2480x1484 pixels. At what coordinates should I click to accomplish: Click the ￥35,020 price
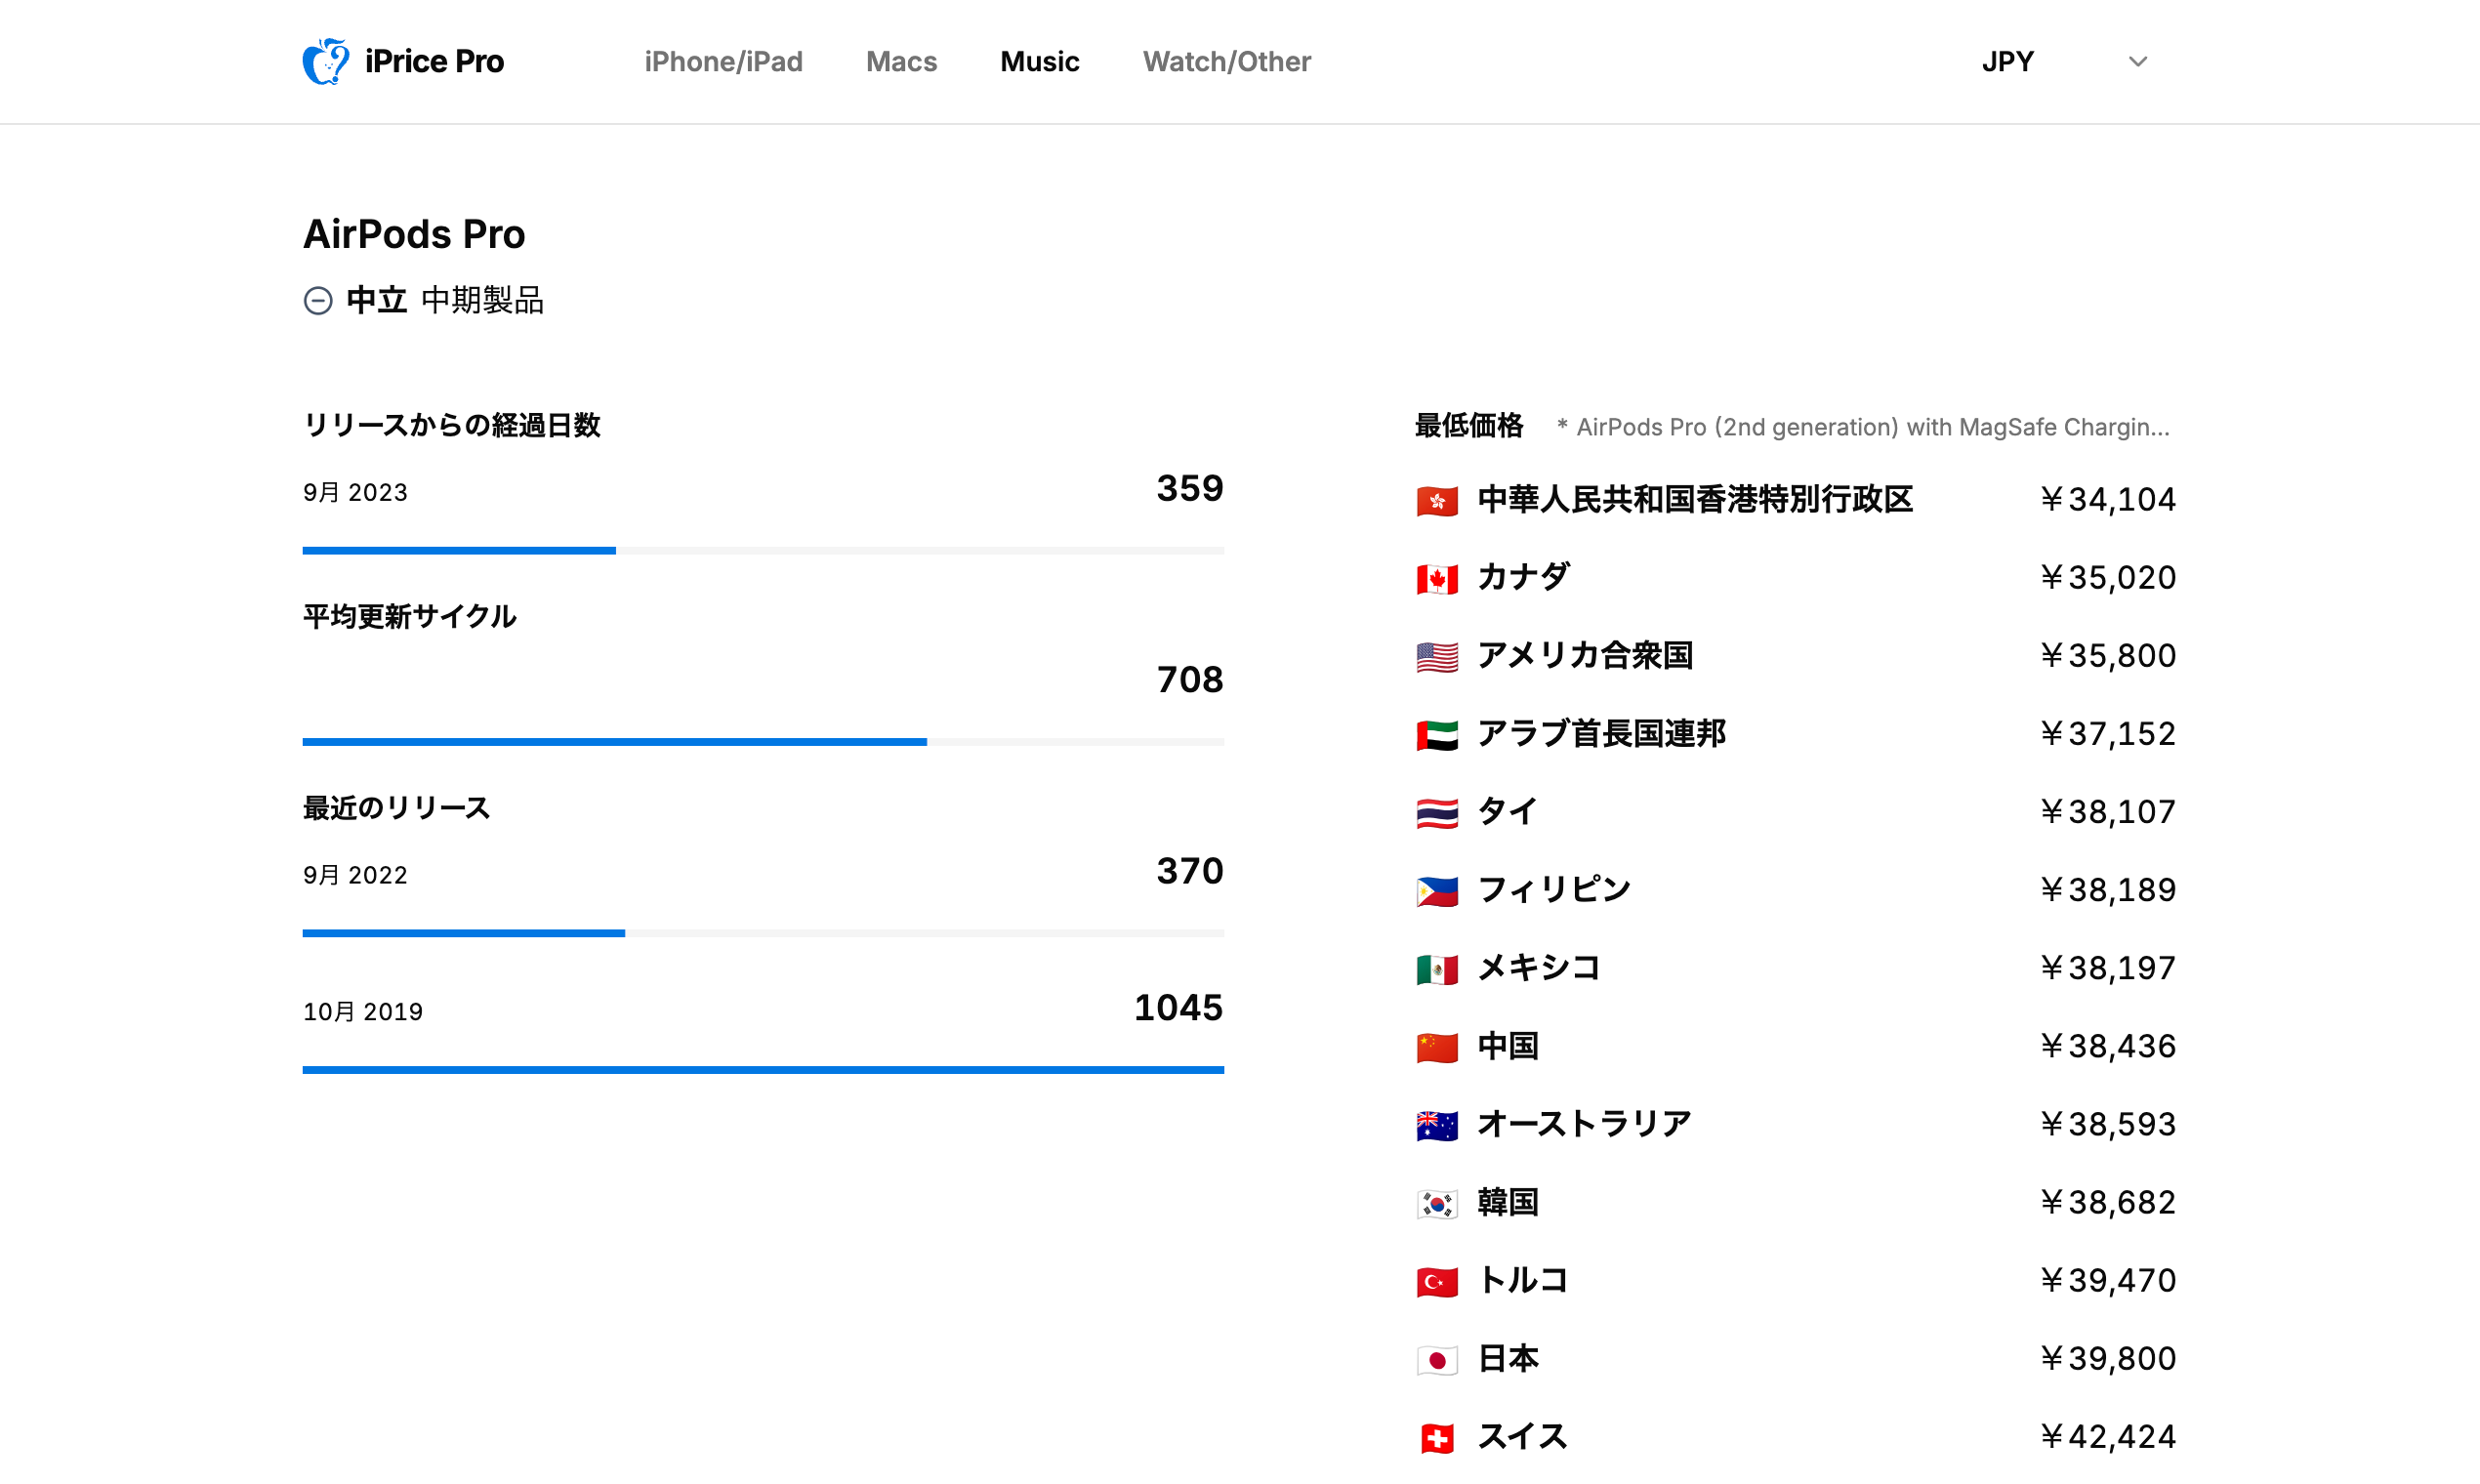tap(2107, 577)
